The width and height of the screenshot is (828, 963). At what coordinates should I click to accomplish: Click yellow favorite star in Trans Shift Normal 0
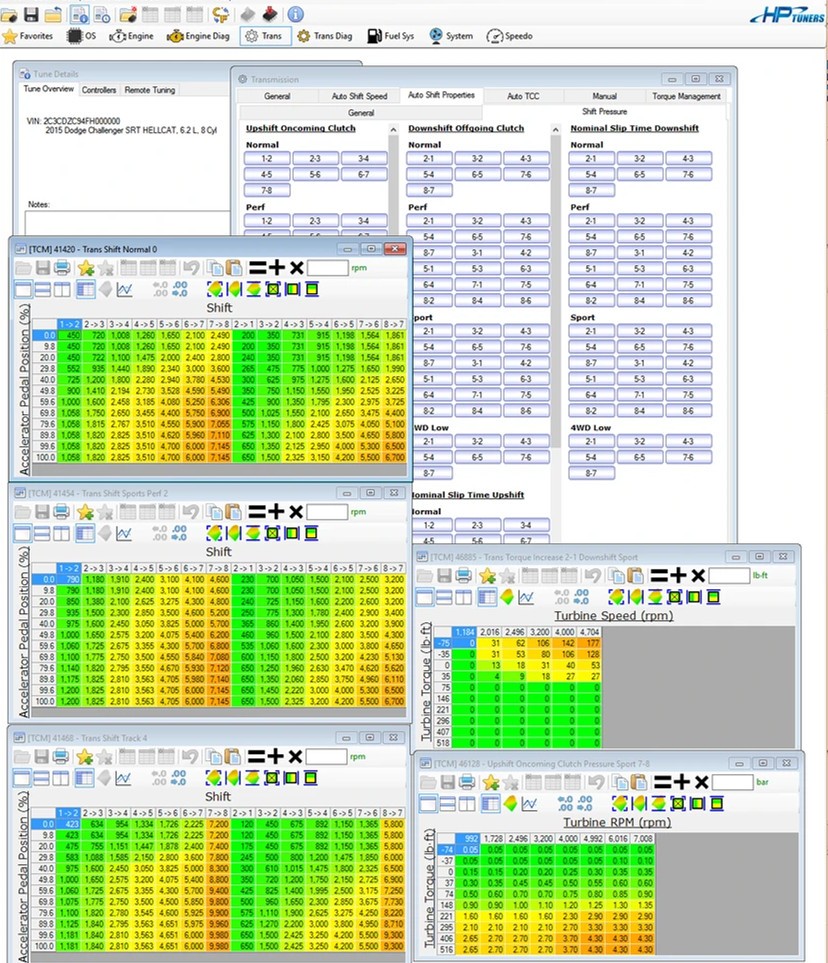click(85, 268)
